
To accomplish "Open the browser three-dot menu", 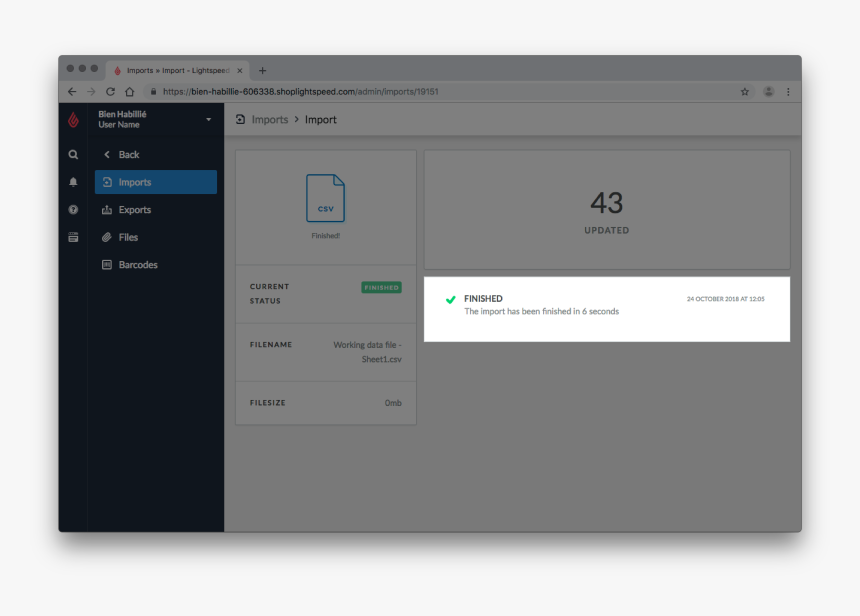I will coord(788,92).
